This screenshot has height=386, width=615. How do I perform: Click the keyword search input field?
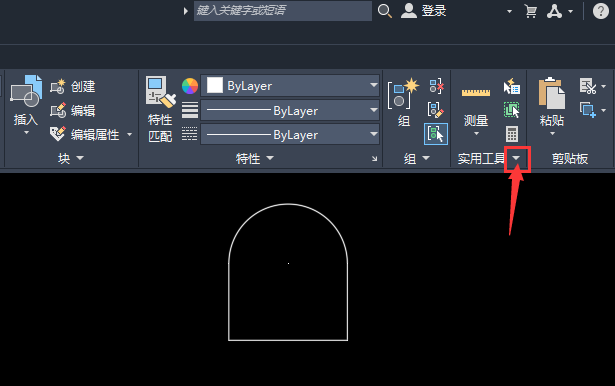pos(283,11)
